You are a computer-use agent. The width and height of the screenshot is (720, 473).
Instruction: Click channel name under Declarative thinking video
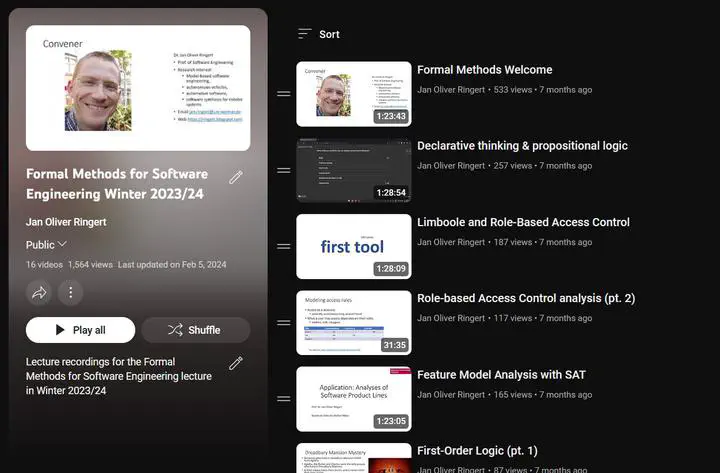[451, 166]
